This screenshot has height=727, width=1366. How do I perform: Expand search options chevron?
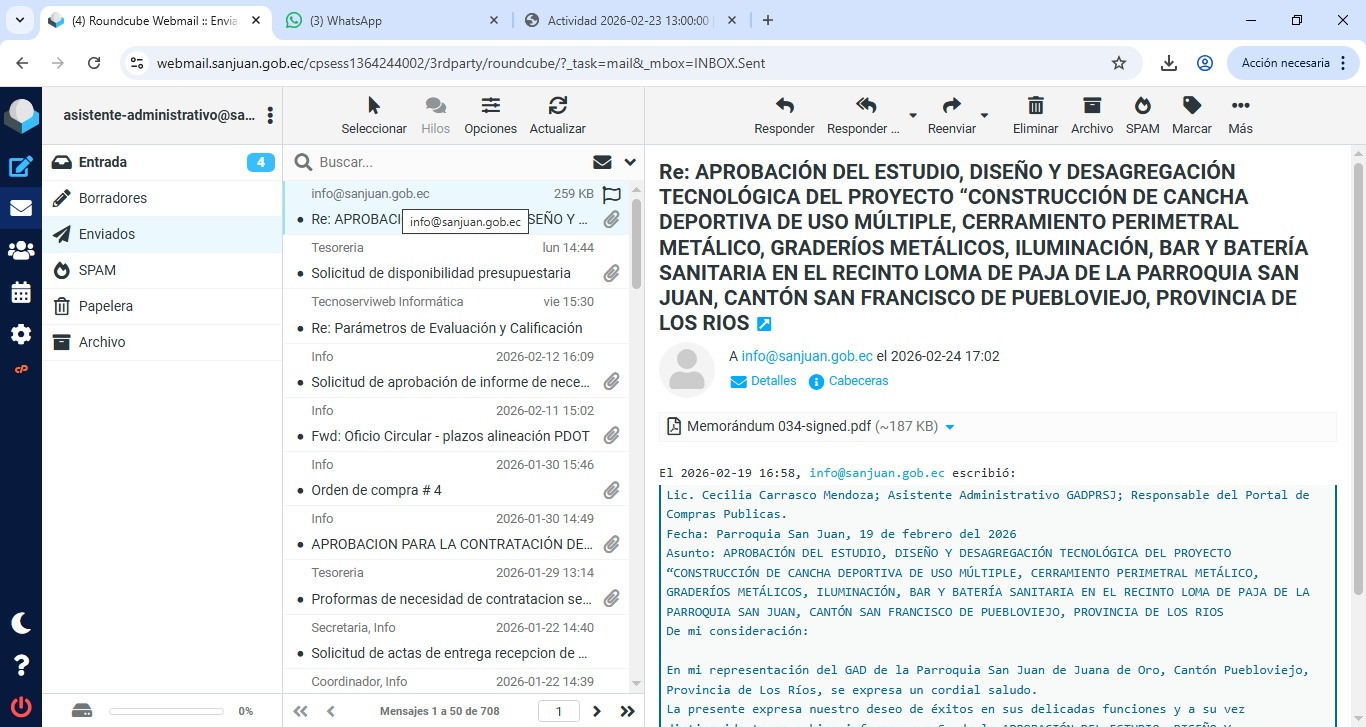point(630,162)
